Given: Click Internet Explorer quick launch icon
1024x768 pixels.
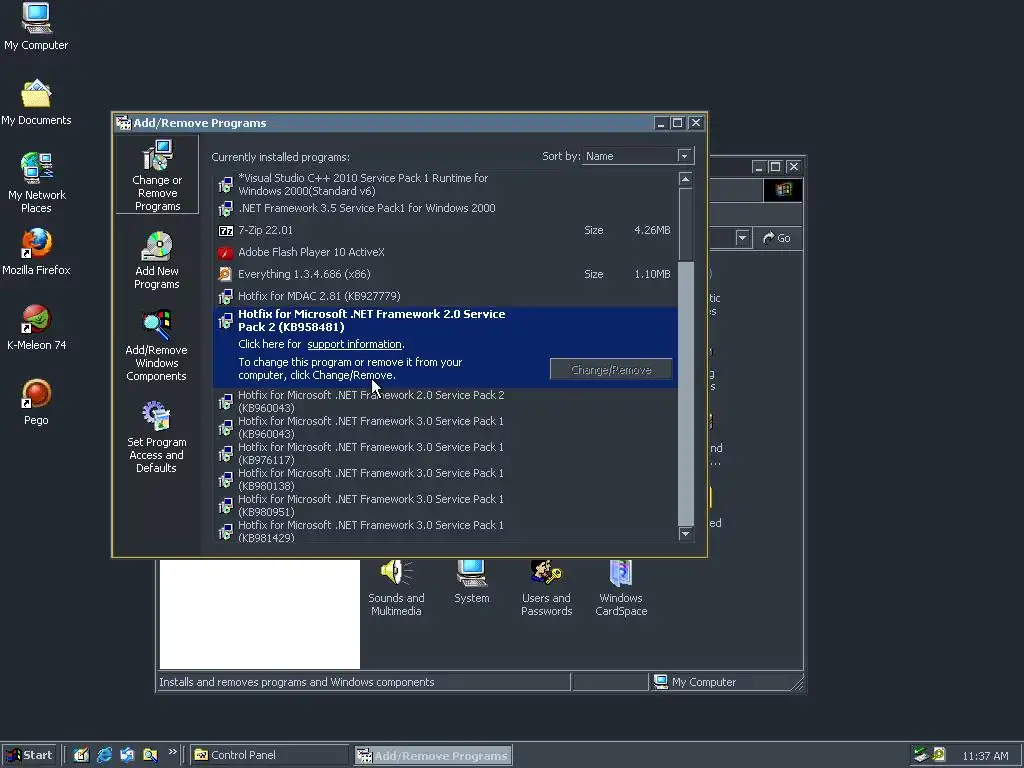Looking at the screenshot, I should click(x=104, y=755).
